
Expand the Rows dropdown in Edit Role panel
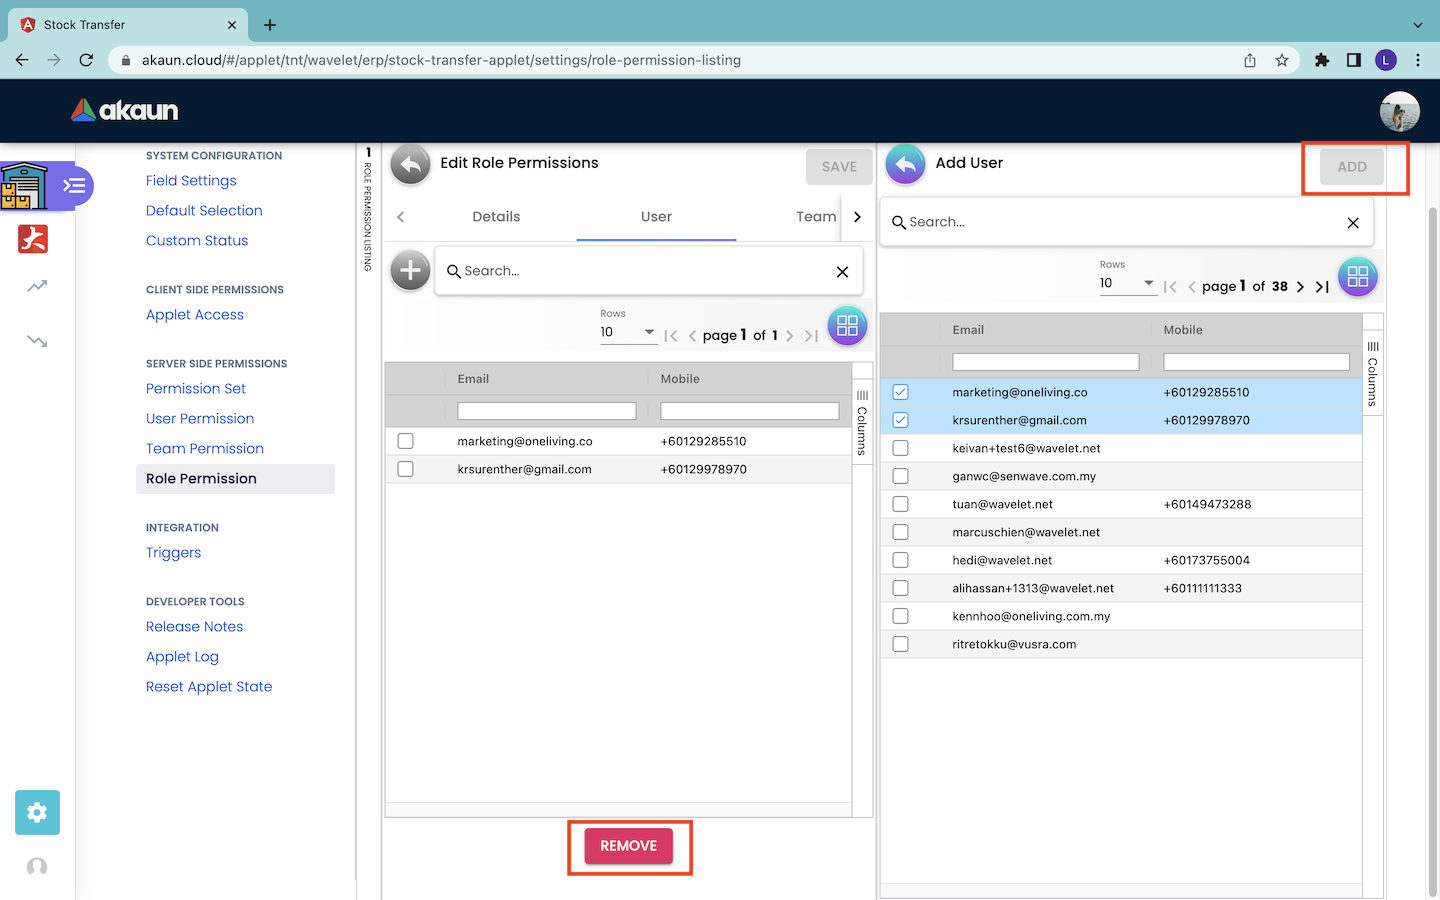[628, 333]
